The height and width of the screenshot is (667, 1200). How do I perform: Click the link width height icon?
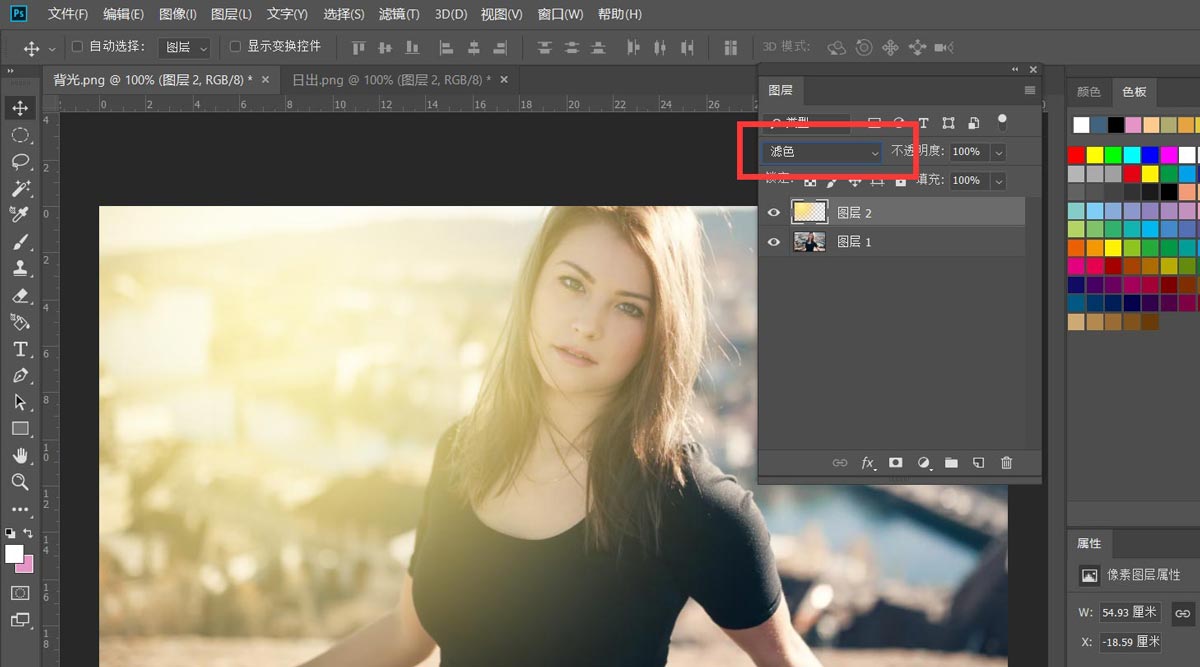pos(1183,612)
